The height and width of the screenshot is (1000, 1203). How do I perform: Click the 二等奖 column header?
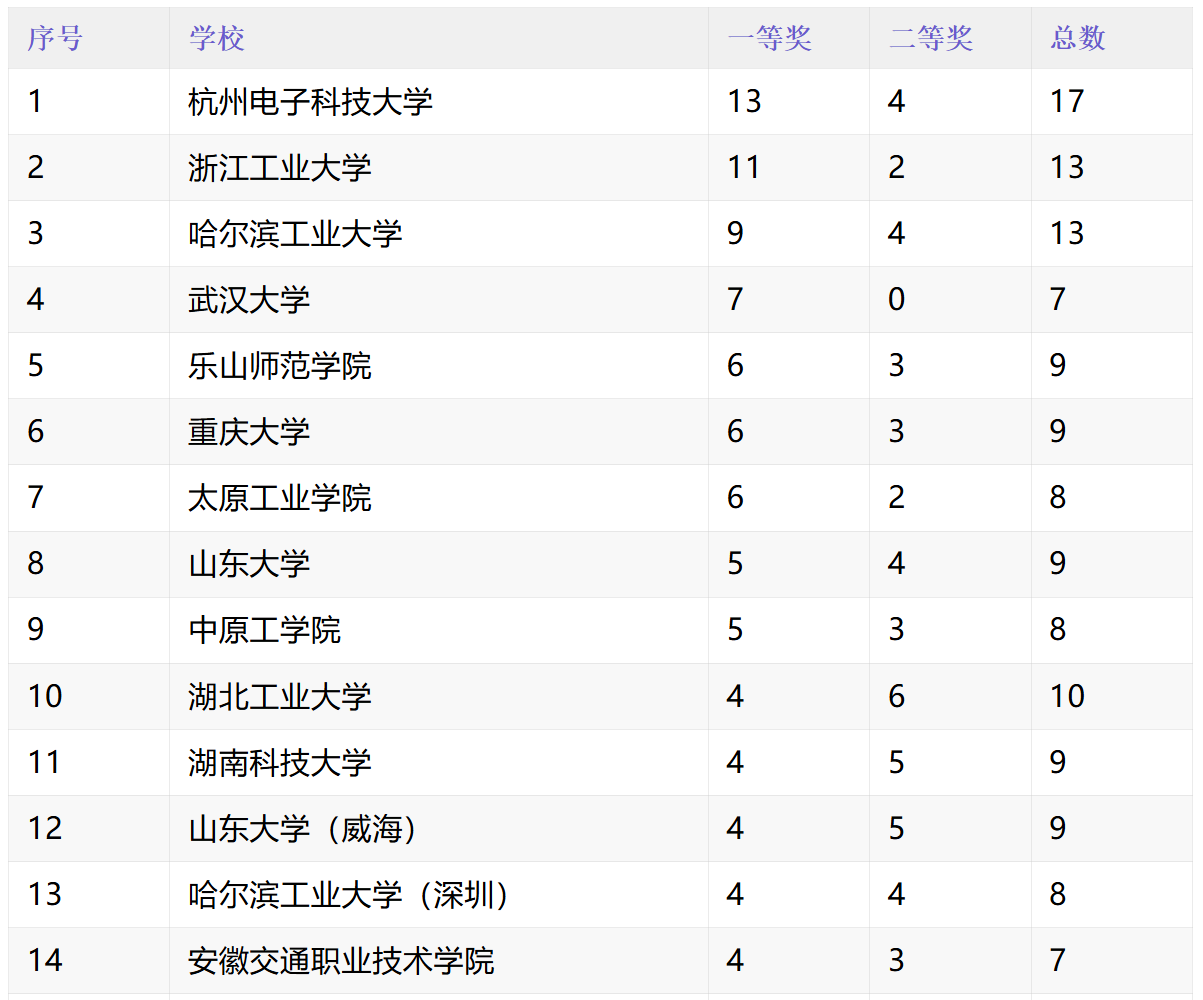(x=931, y=38)
